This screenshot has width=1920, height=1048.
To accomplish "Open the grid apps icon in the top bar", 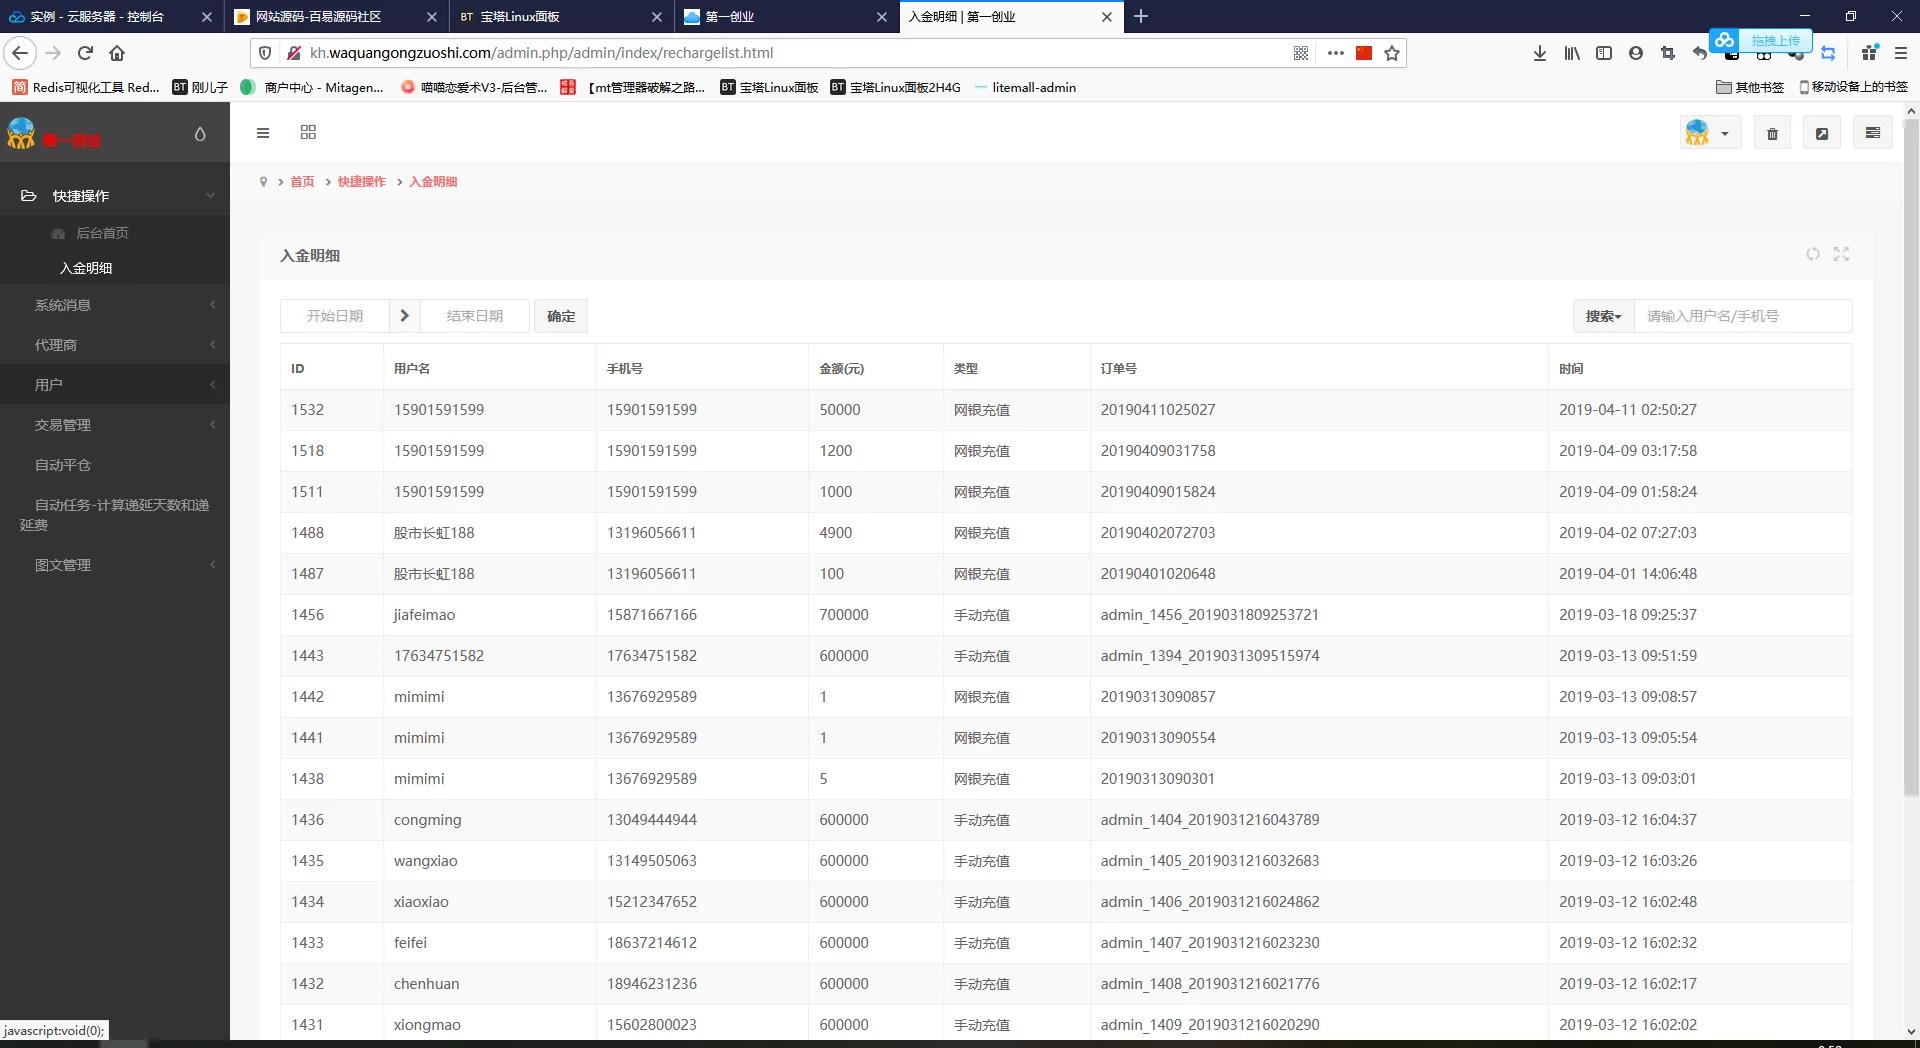I will [x=308, y=132].
